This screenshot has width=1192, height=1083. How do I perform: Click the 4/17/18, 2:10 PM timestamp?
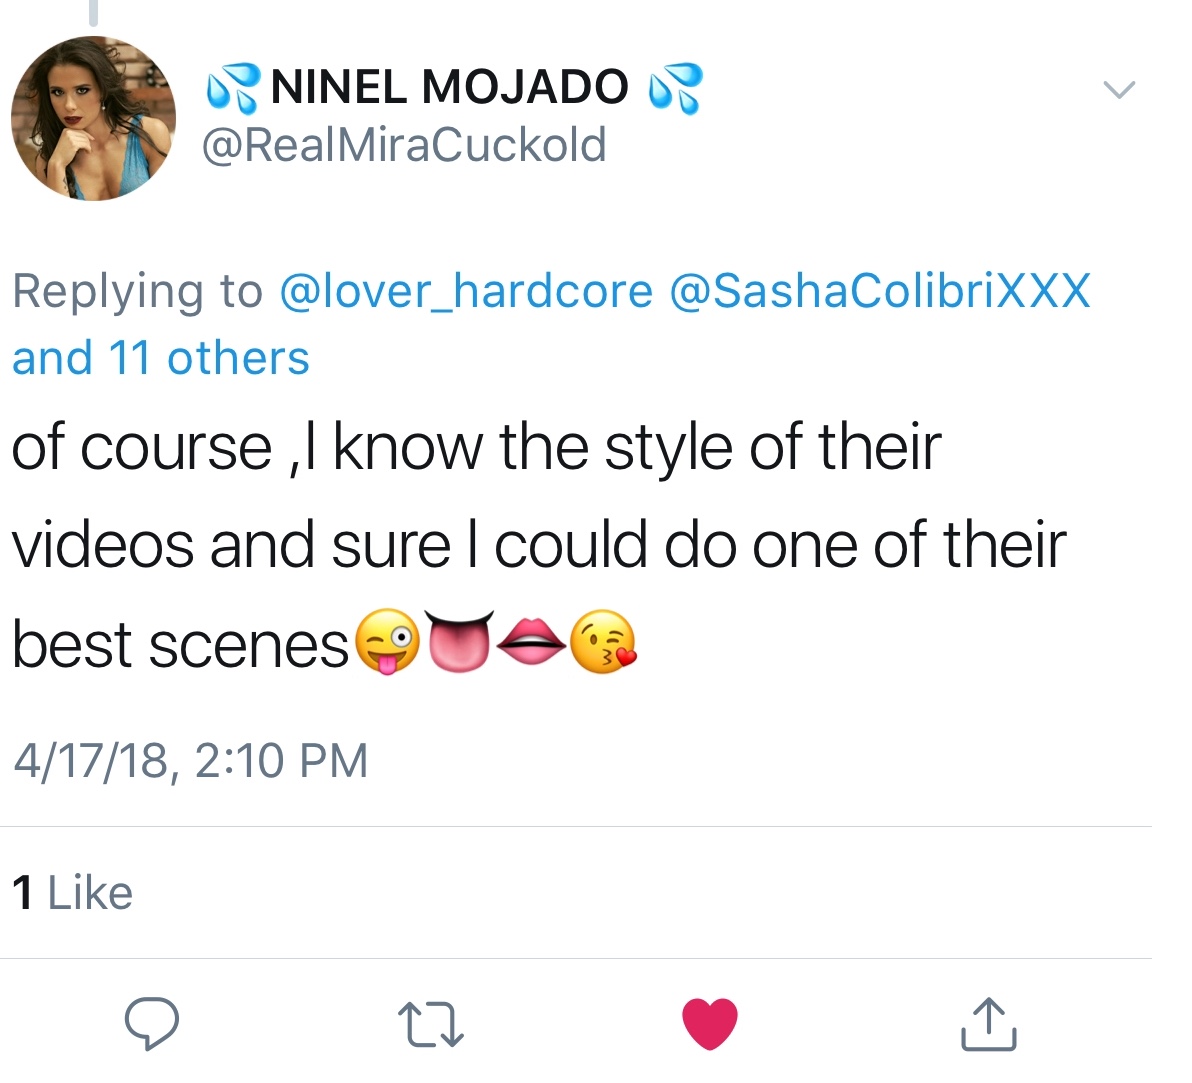(x=190, y=760)
